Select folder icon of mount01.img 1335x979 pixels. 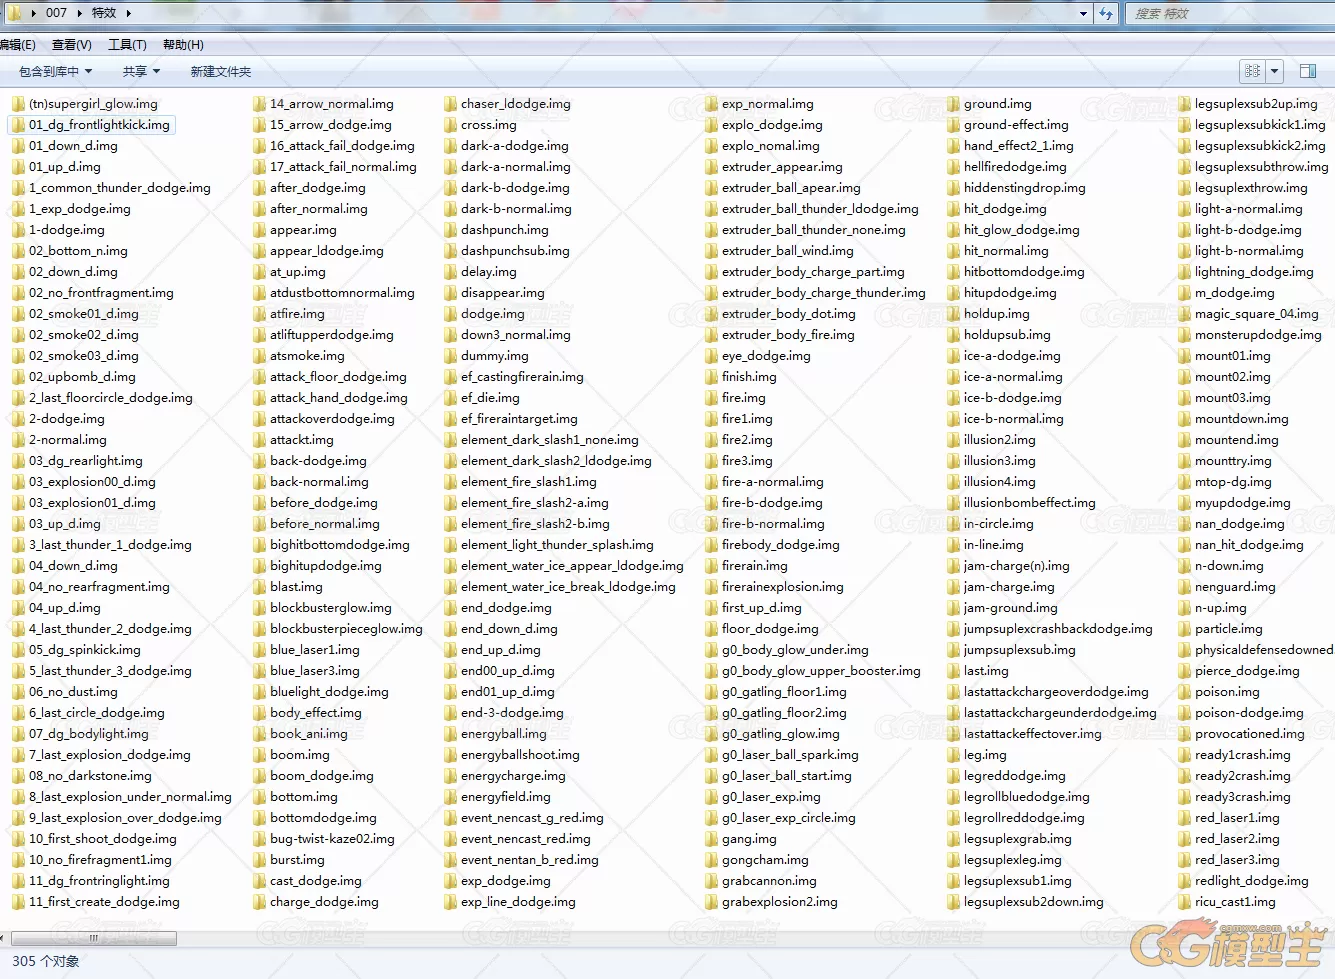pyautogui.click(x=1184, y=356)
